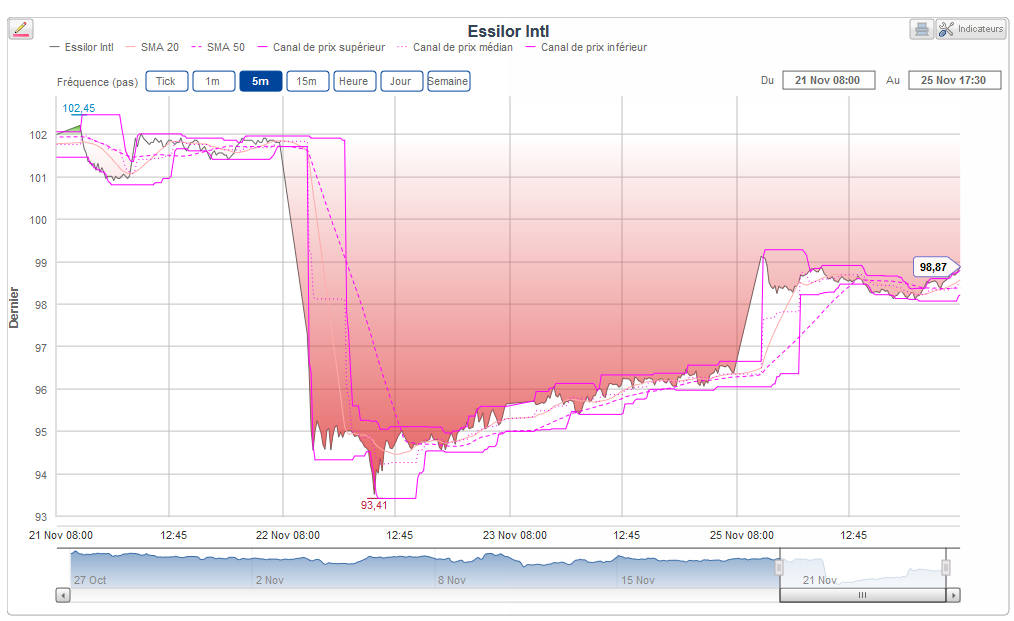Screen dimensions: 1014x621
Task: Click the navigator right range handle
Action: (945, 568)
